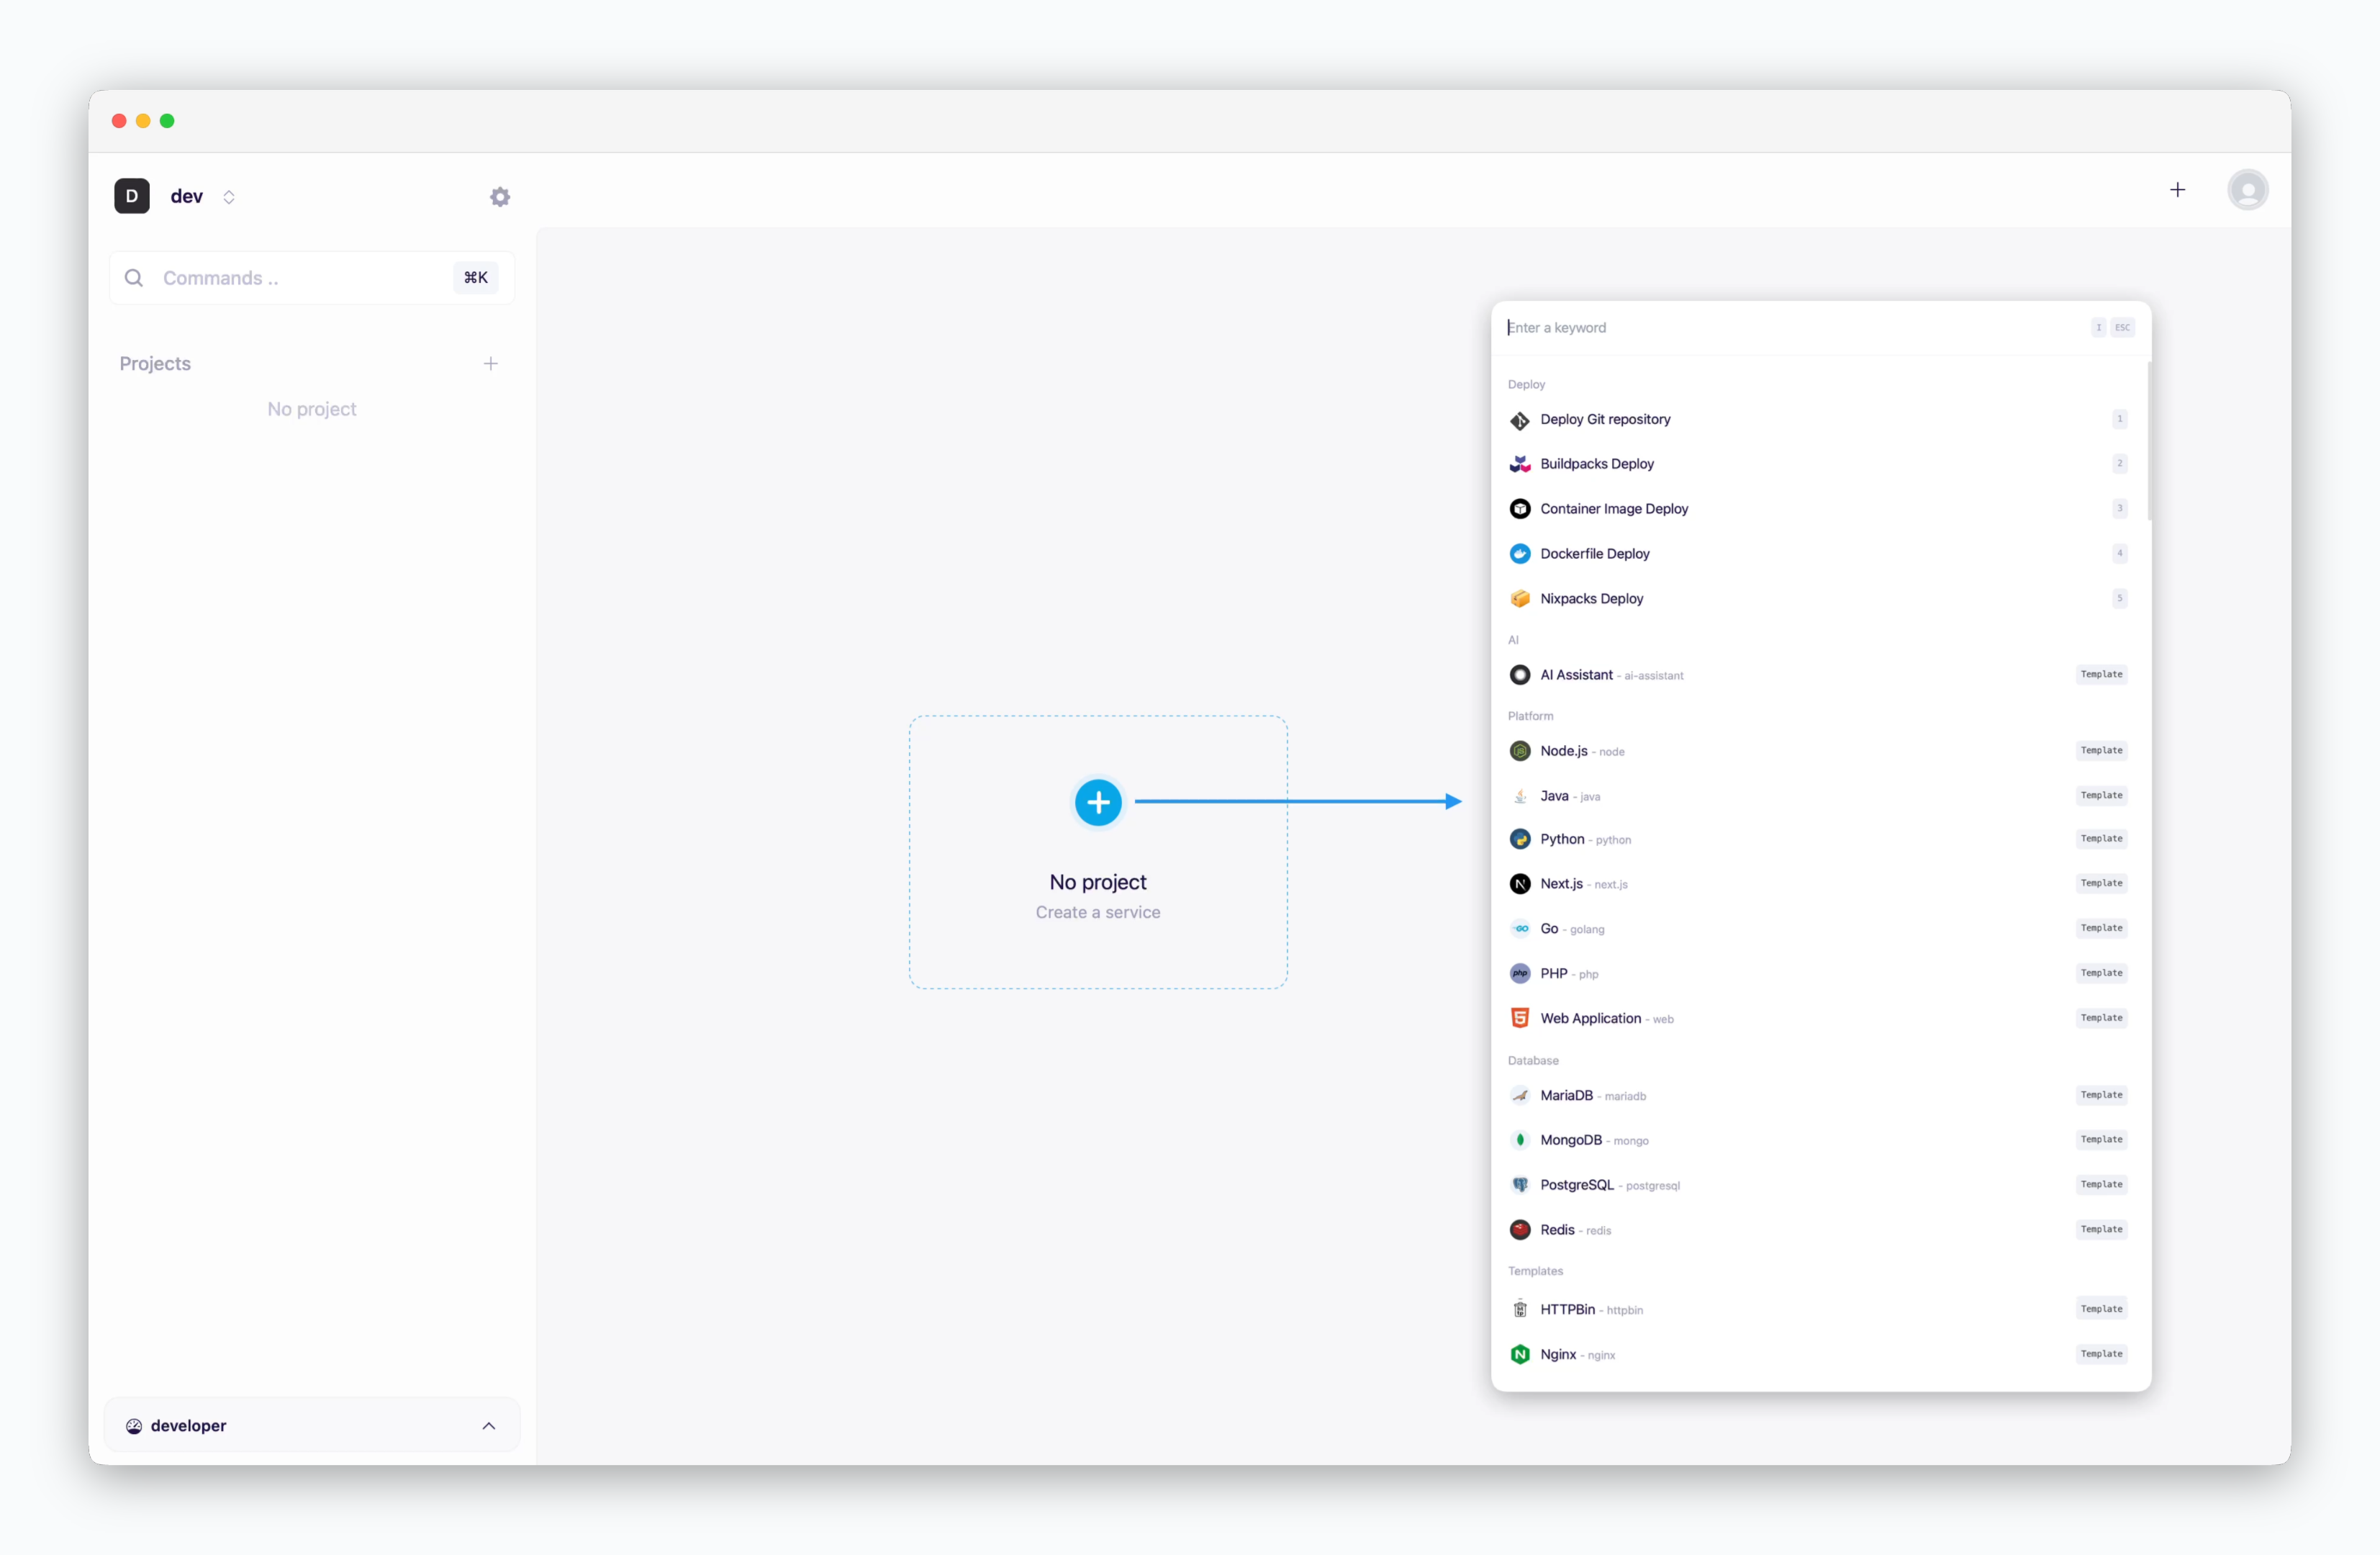The width and height of the screenshot is (2380, 1555).
Task: Click the PHP logo icon
Action: pos(1519,974)
